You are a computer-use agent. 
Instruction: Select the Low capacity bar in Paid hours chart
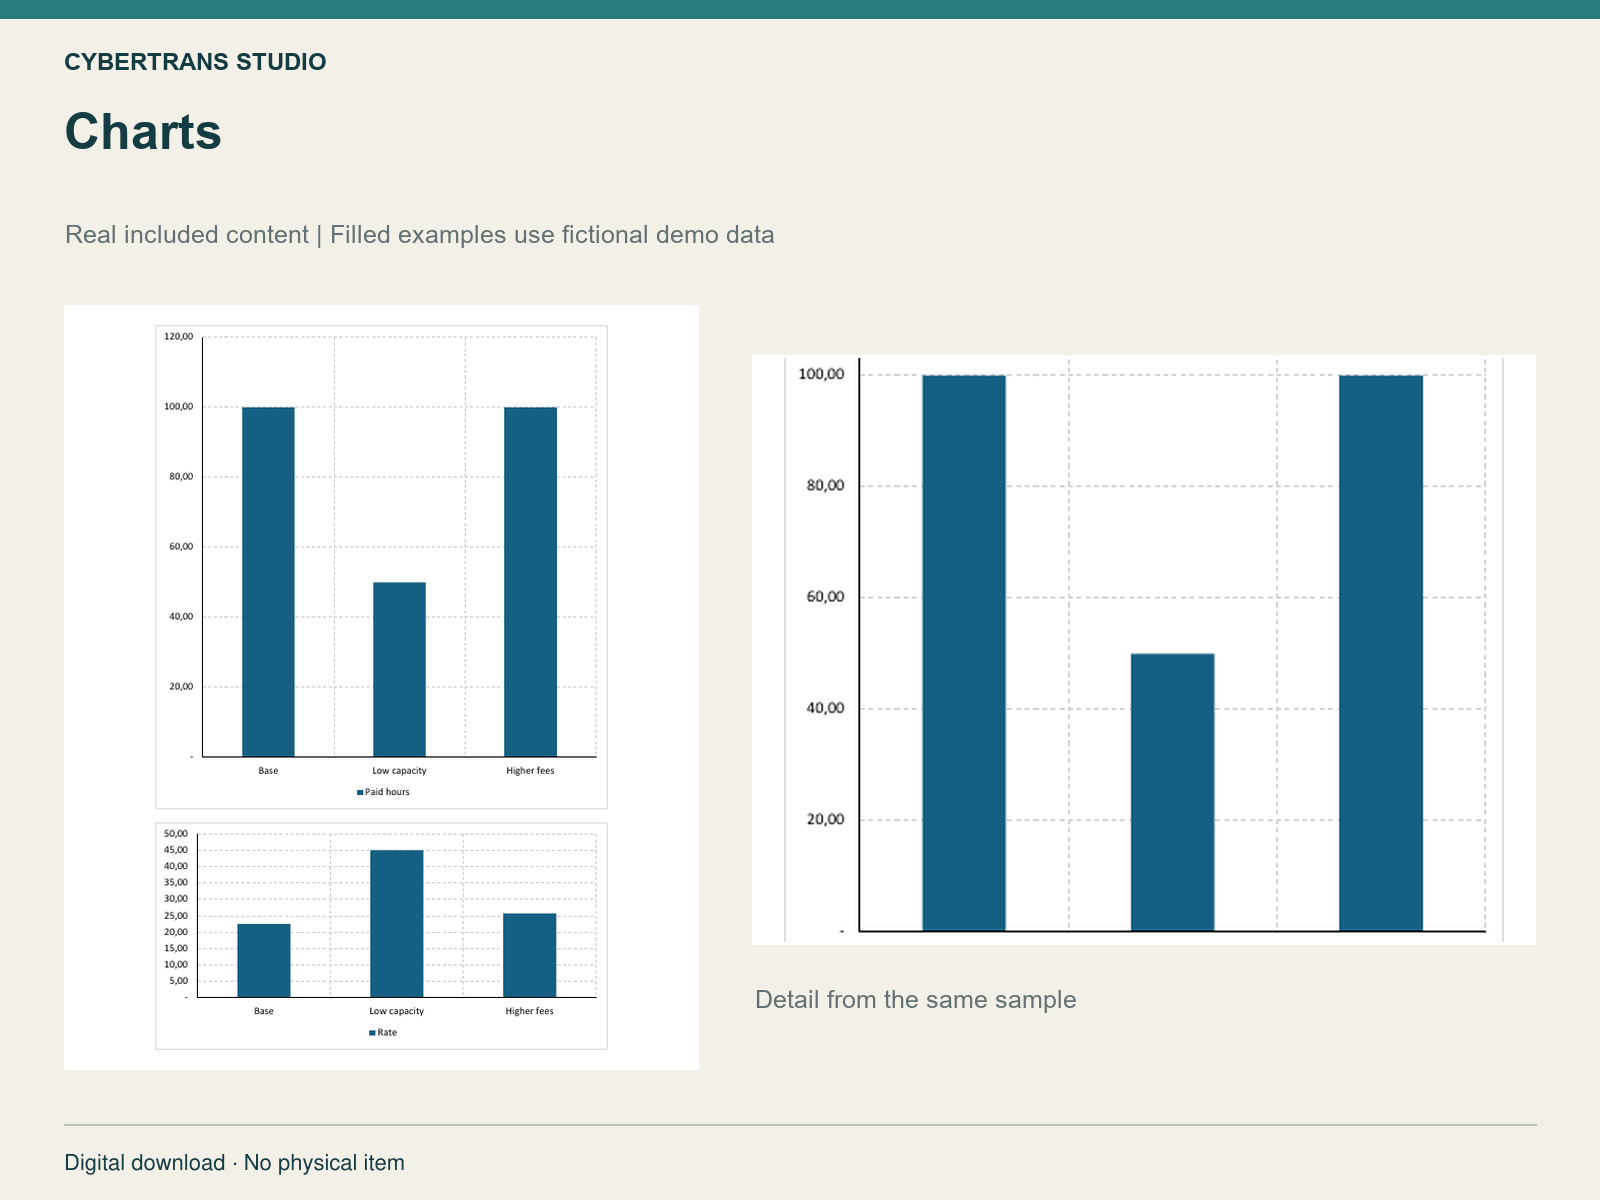pyautogui.click(x=399, y=669)
